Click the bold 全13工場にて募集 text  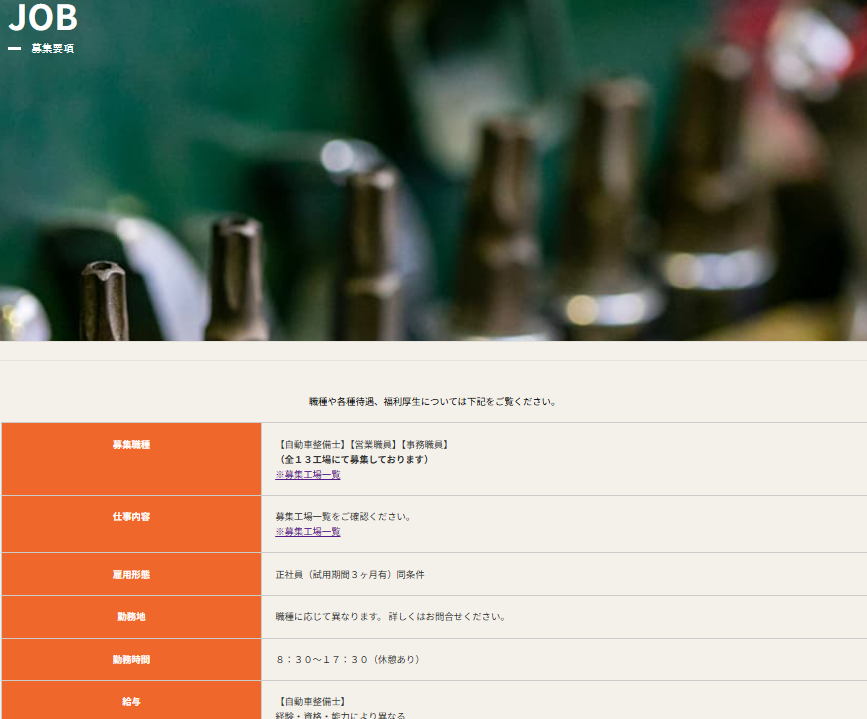click(354, 460)
